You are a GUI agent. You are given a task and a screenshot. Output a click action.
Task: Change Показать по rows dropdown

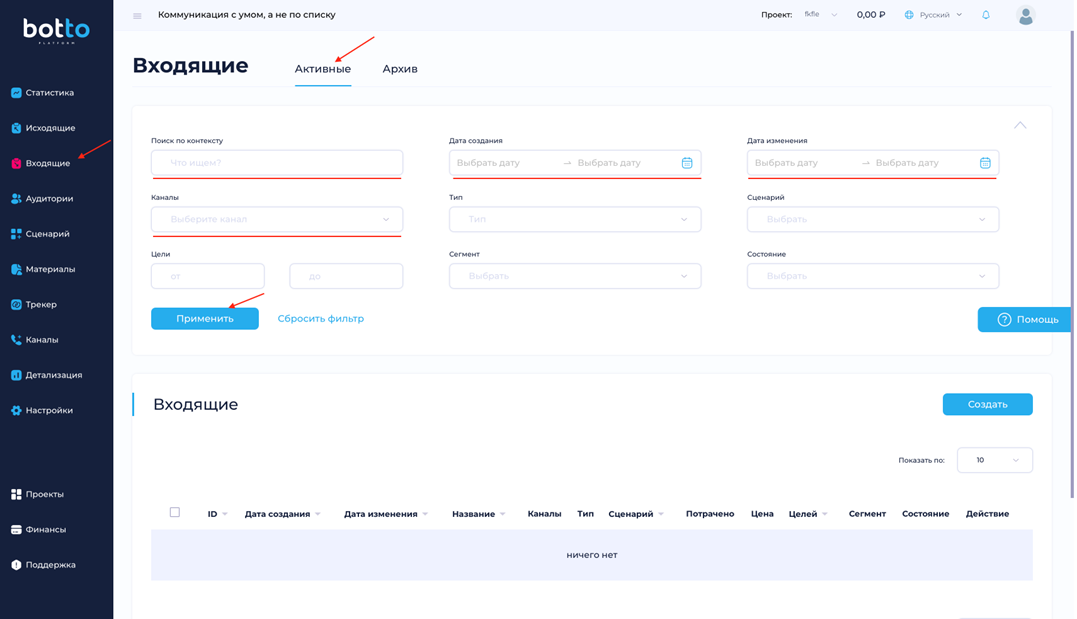coord(995,460)
